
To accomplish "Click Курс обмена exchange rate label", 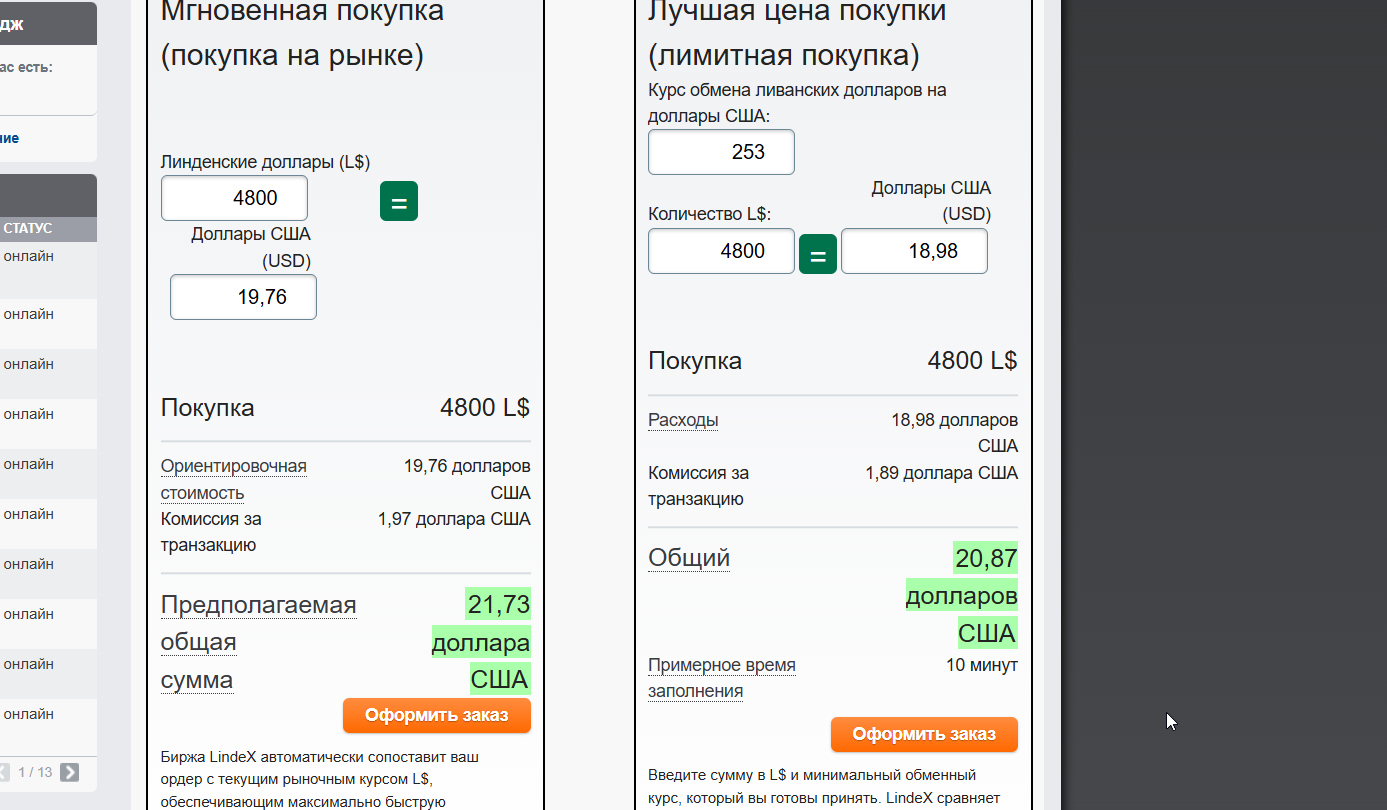I will 797,103.
